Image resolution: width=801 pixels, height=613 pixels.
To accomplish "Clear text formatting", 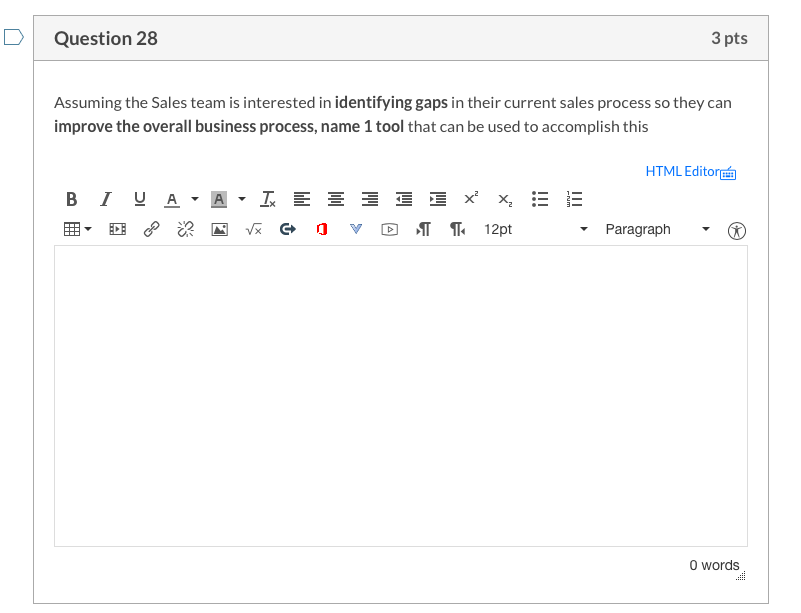I will coord(268,199).
